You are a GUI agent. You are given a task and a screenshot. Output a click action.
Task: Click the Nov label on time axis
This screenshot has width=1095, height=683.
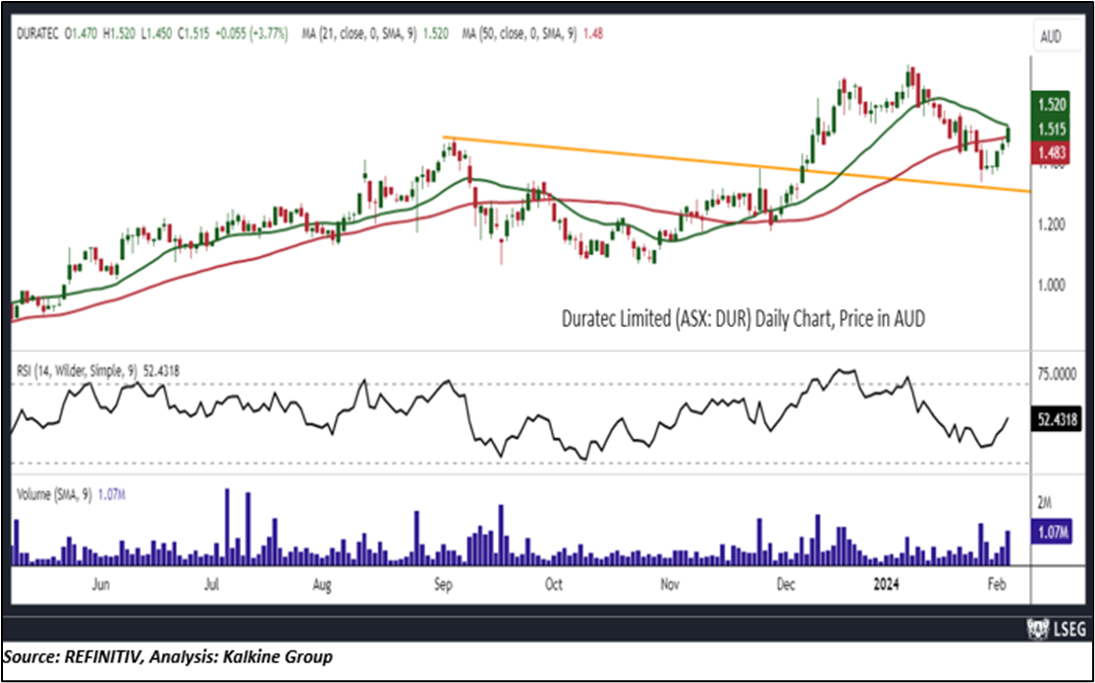pyautogui.click(x=670, y=584)
